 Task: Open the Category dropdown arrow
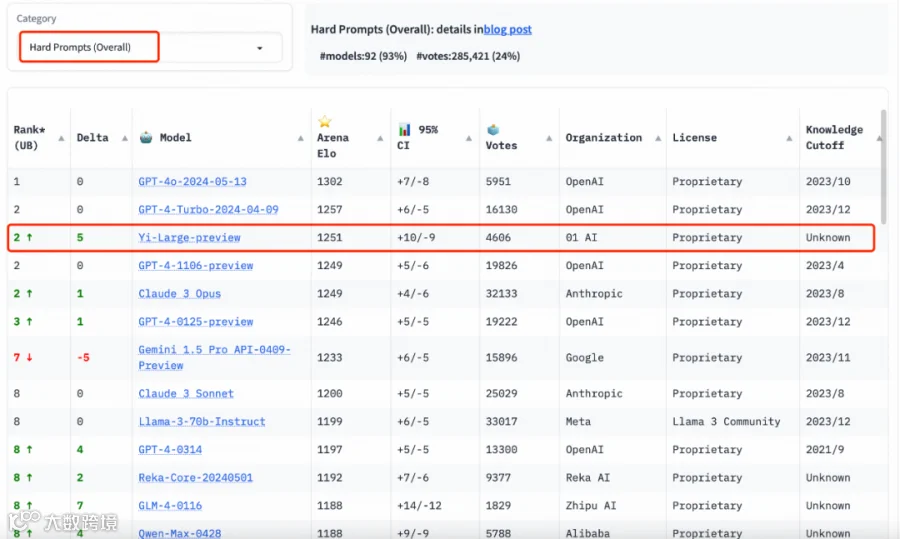pos(259,48)
